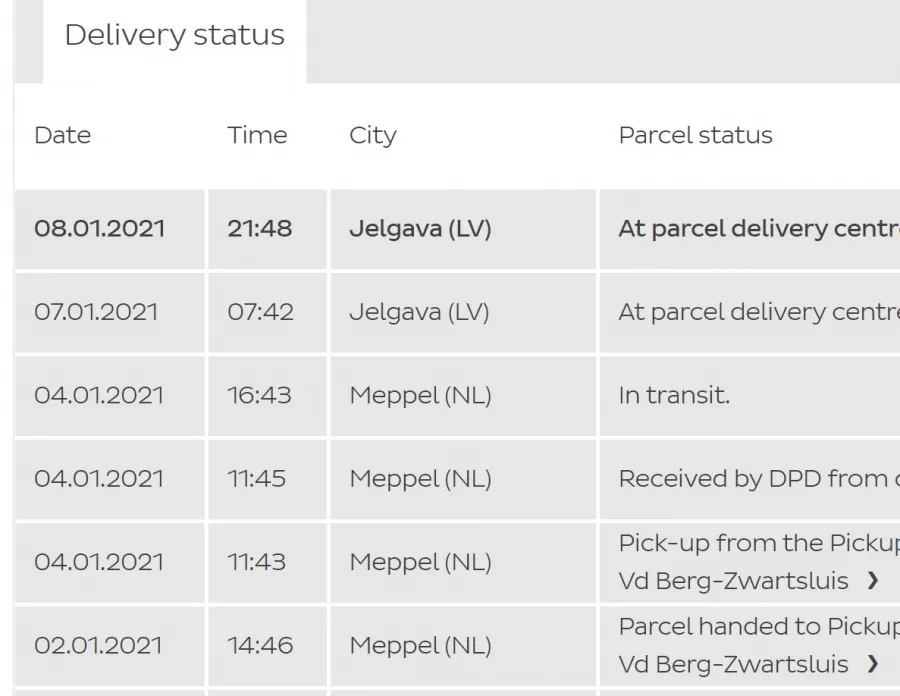
Task: Click the Time column header
Action: point(257,135)
